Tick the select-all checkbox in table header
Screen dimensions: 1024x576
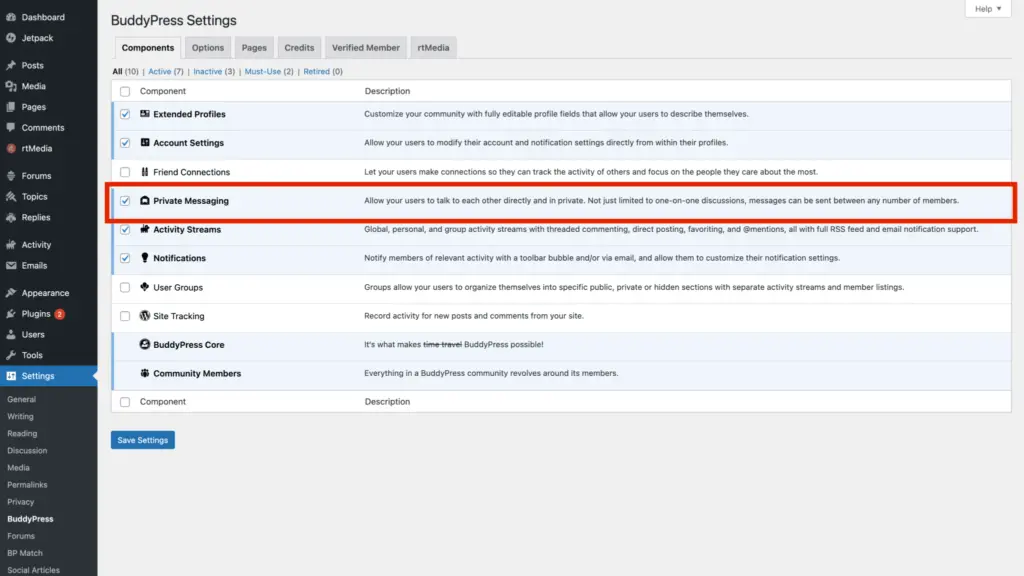[125, 92]
